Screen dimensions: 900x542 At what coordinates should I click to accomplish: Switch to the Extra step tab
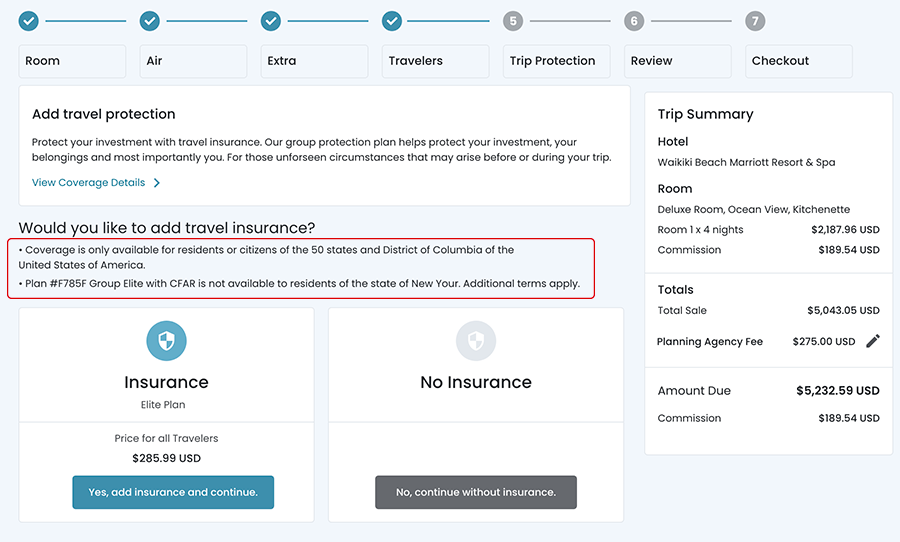(314, 61)
